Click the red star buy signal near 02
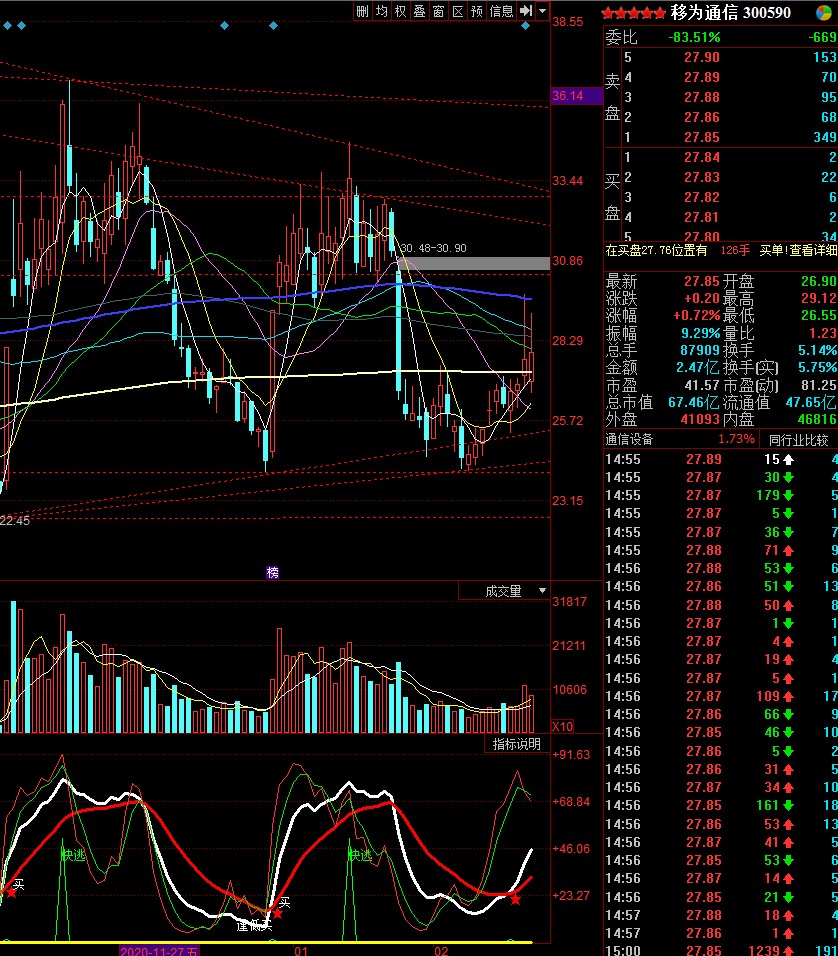The image size is (838, 956). (516, 899)
